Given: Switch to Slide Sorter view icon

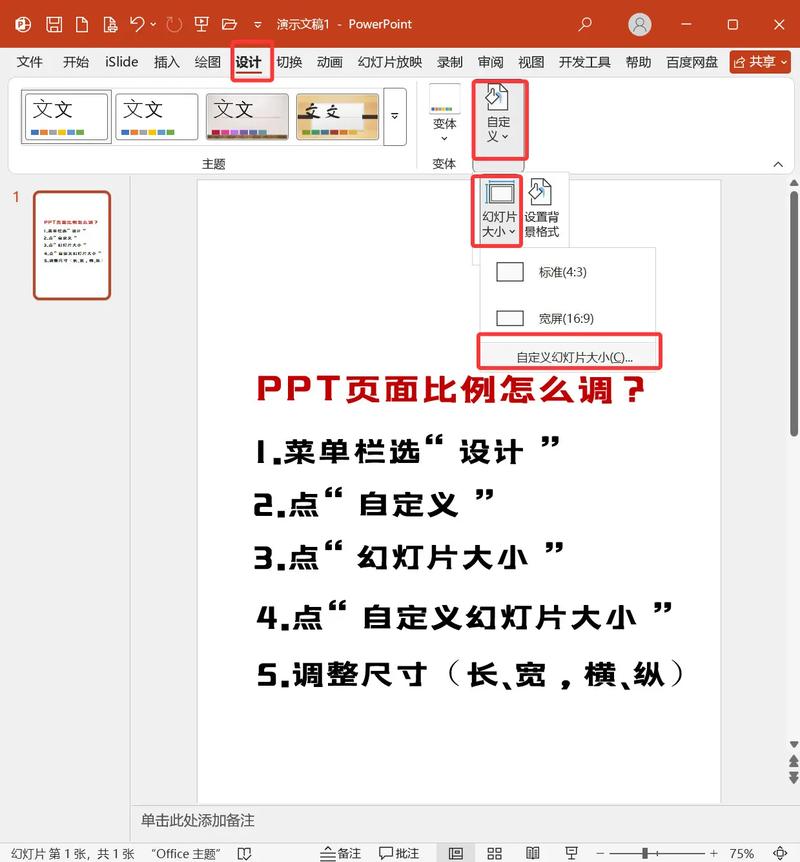Looking at the screenshot, I should (494, 853).
